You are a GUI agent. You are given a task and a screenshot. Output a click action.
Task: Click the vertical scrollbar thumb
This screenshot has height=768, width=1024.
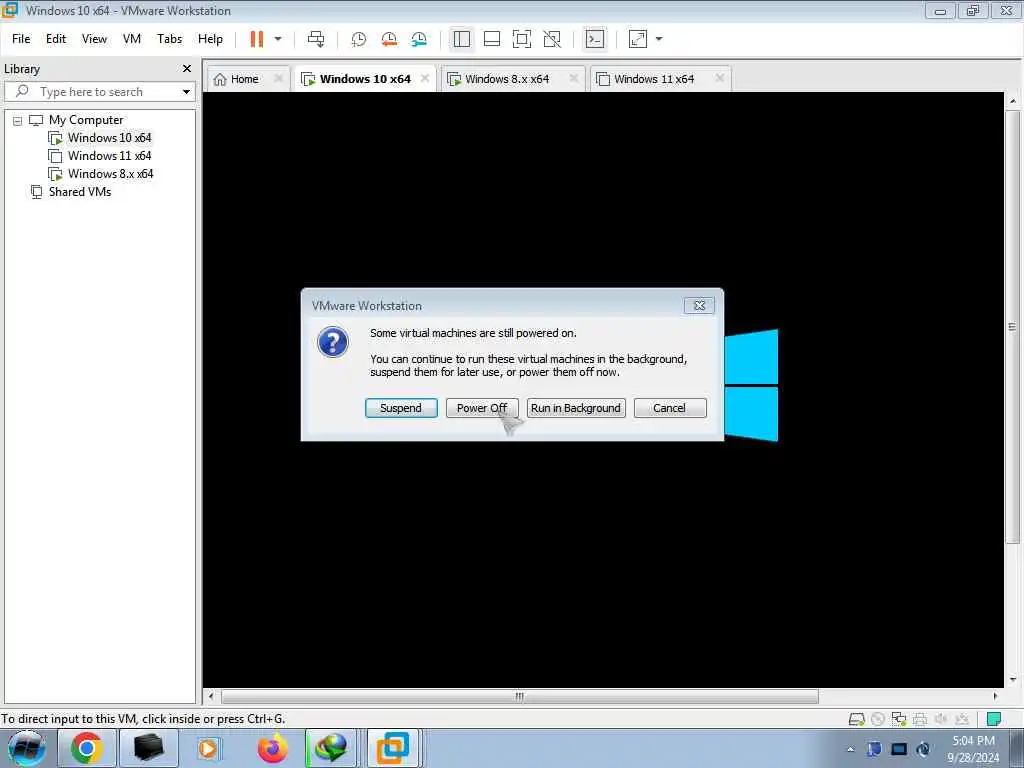[1012, 327]
